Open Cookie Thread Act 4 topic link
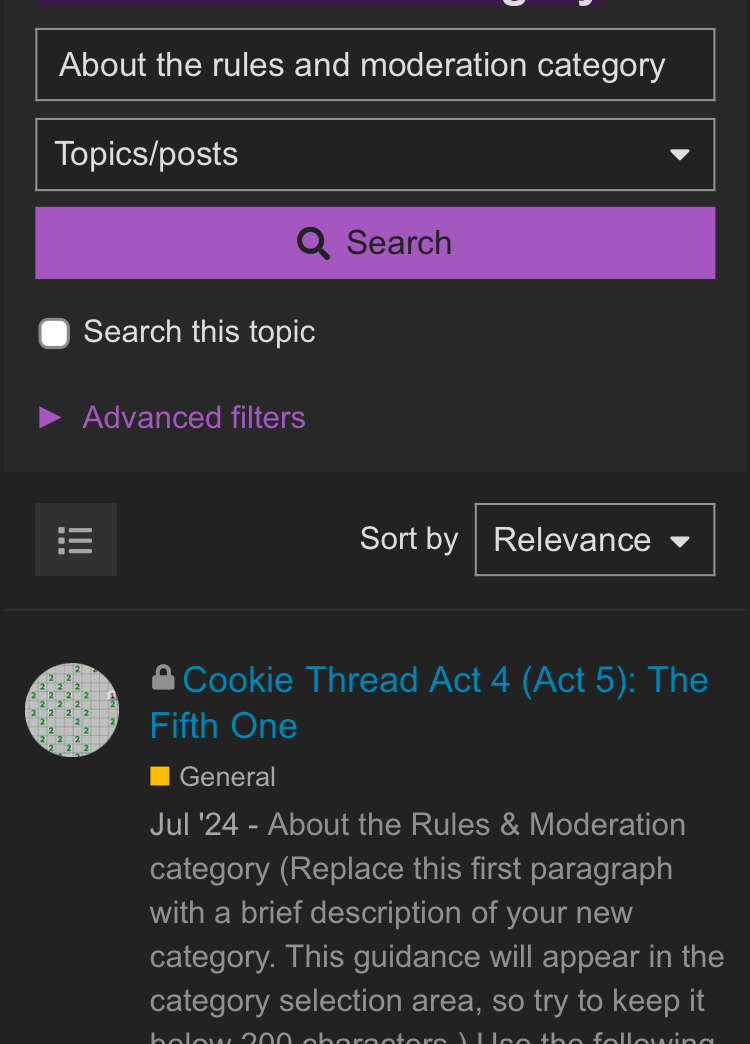Viewport: 750px width, 1044px height. click(430, 702)
